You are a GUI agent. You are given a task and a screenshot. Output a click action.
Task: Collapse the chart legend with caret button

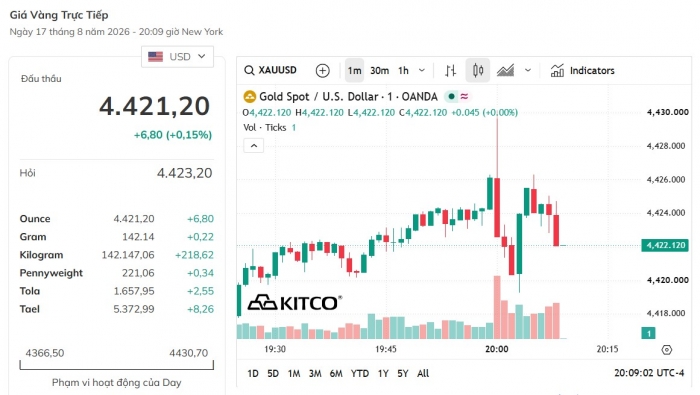pyautogui.click(x=254, y=146)
